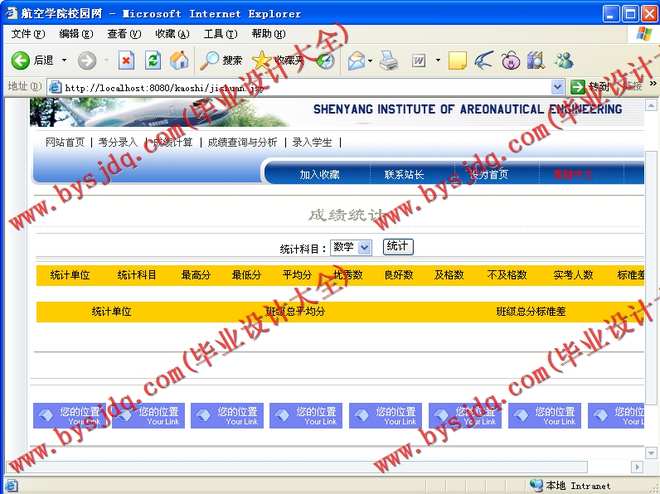Expand the Back button history arrow
The width and height of the screenshot is (660, 494).
tap(63, 60)
